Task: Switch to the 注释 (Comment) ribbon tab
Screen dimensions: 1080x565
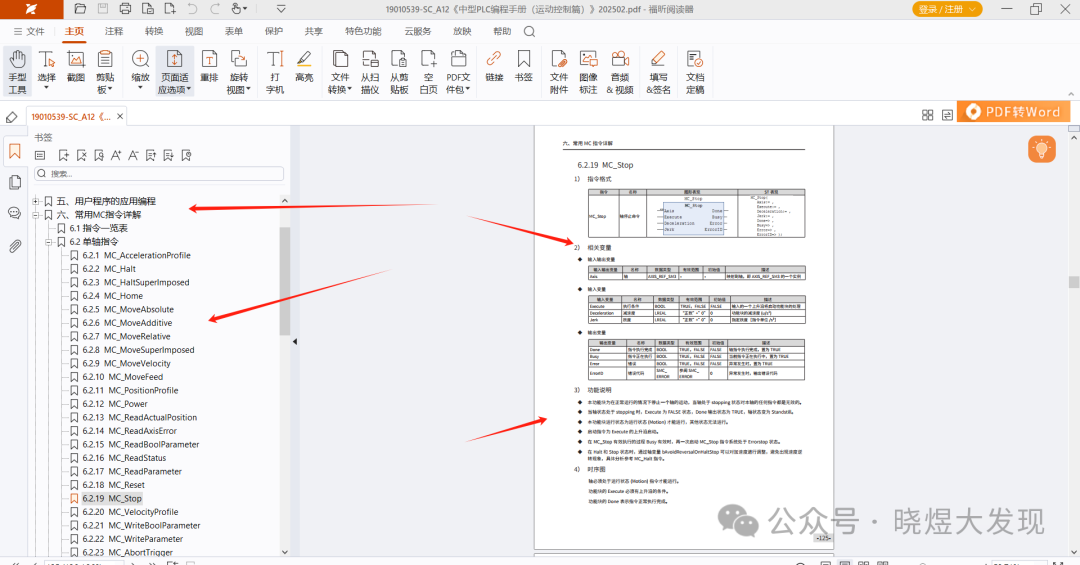Action: pos(114,31)
